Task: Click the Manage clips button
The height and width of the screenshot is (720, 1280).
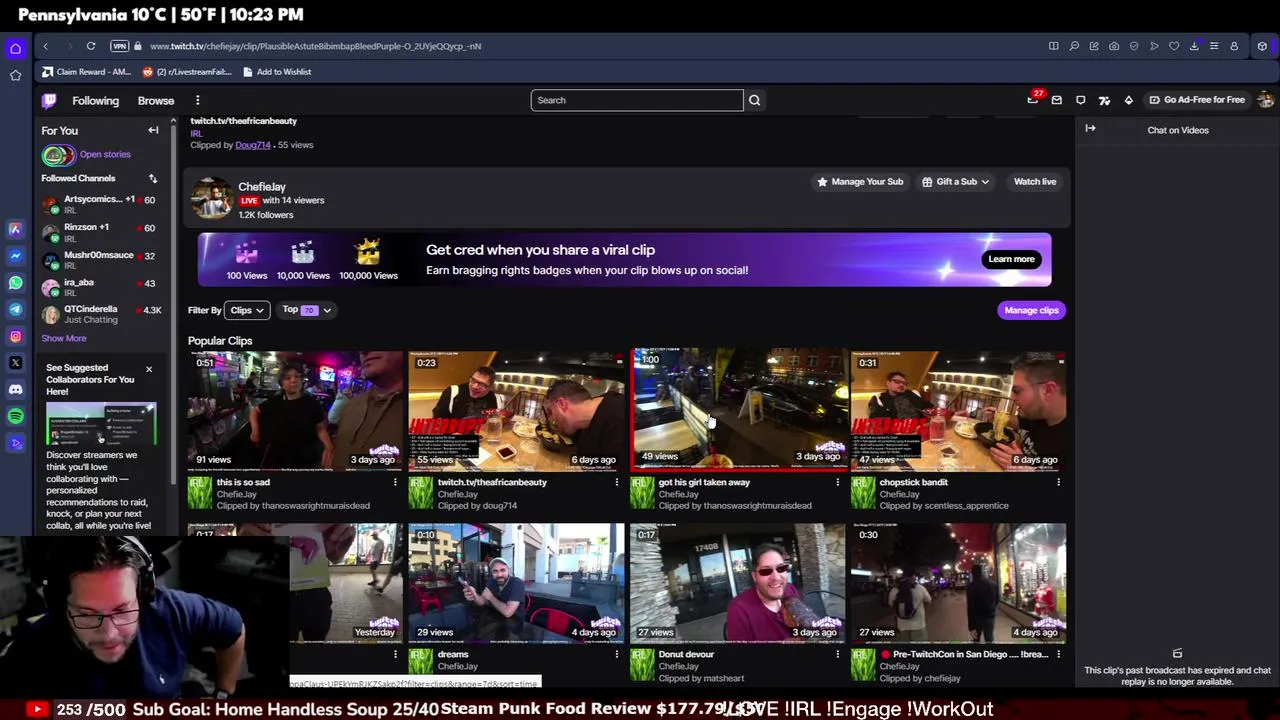Action: click(1031, 310)
